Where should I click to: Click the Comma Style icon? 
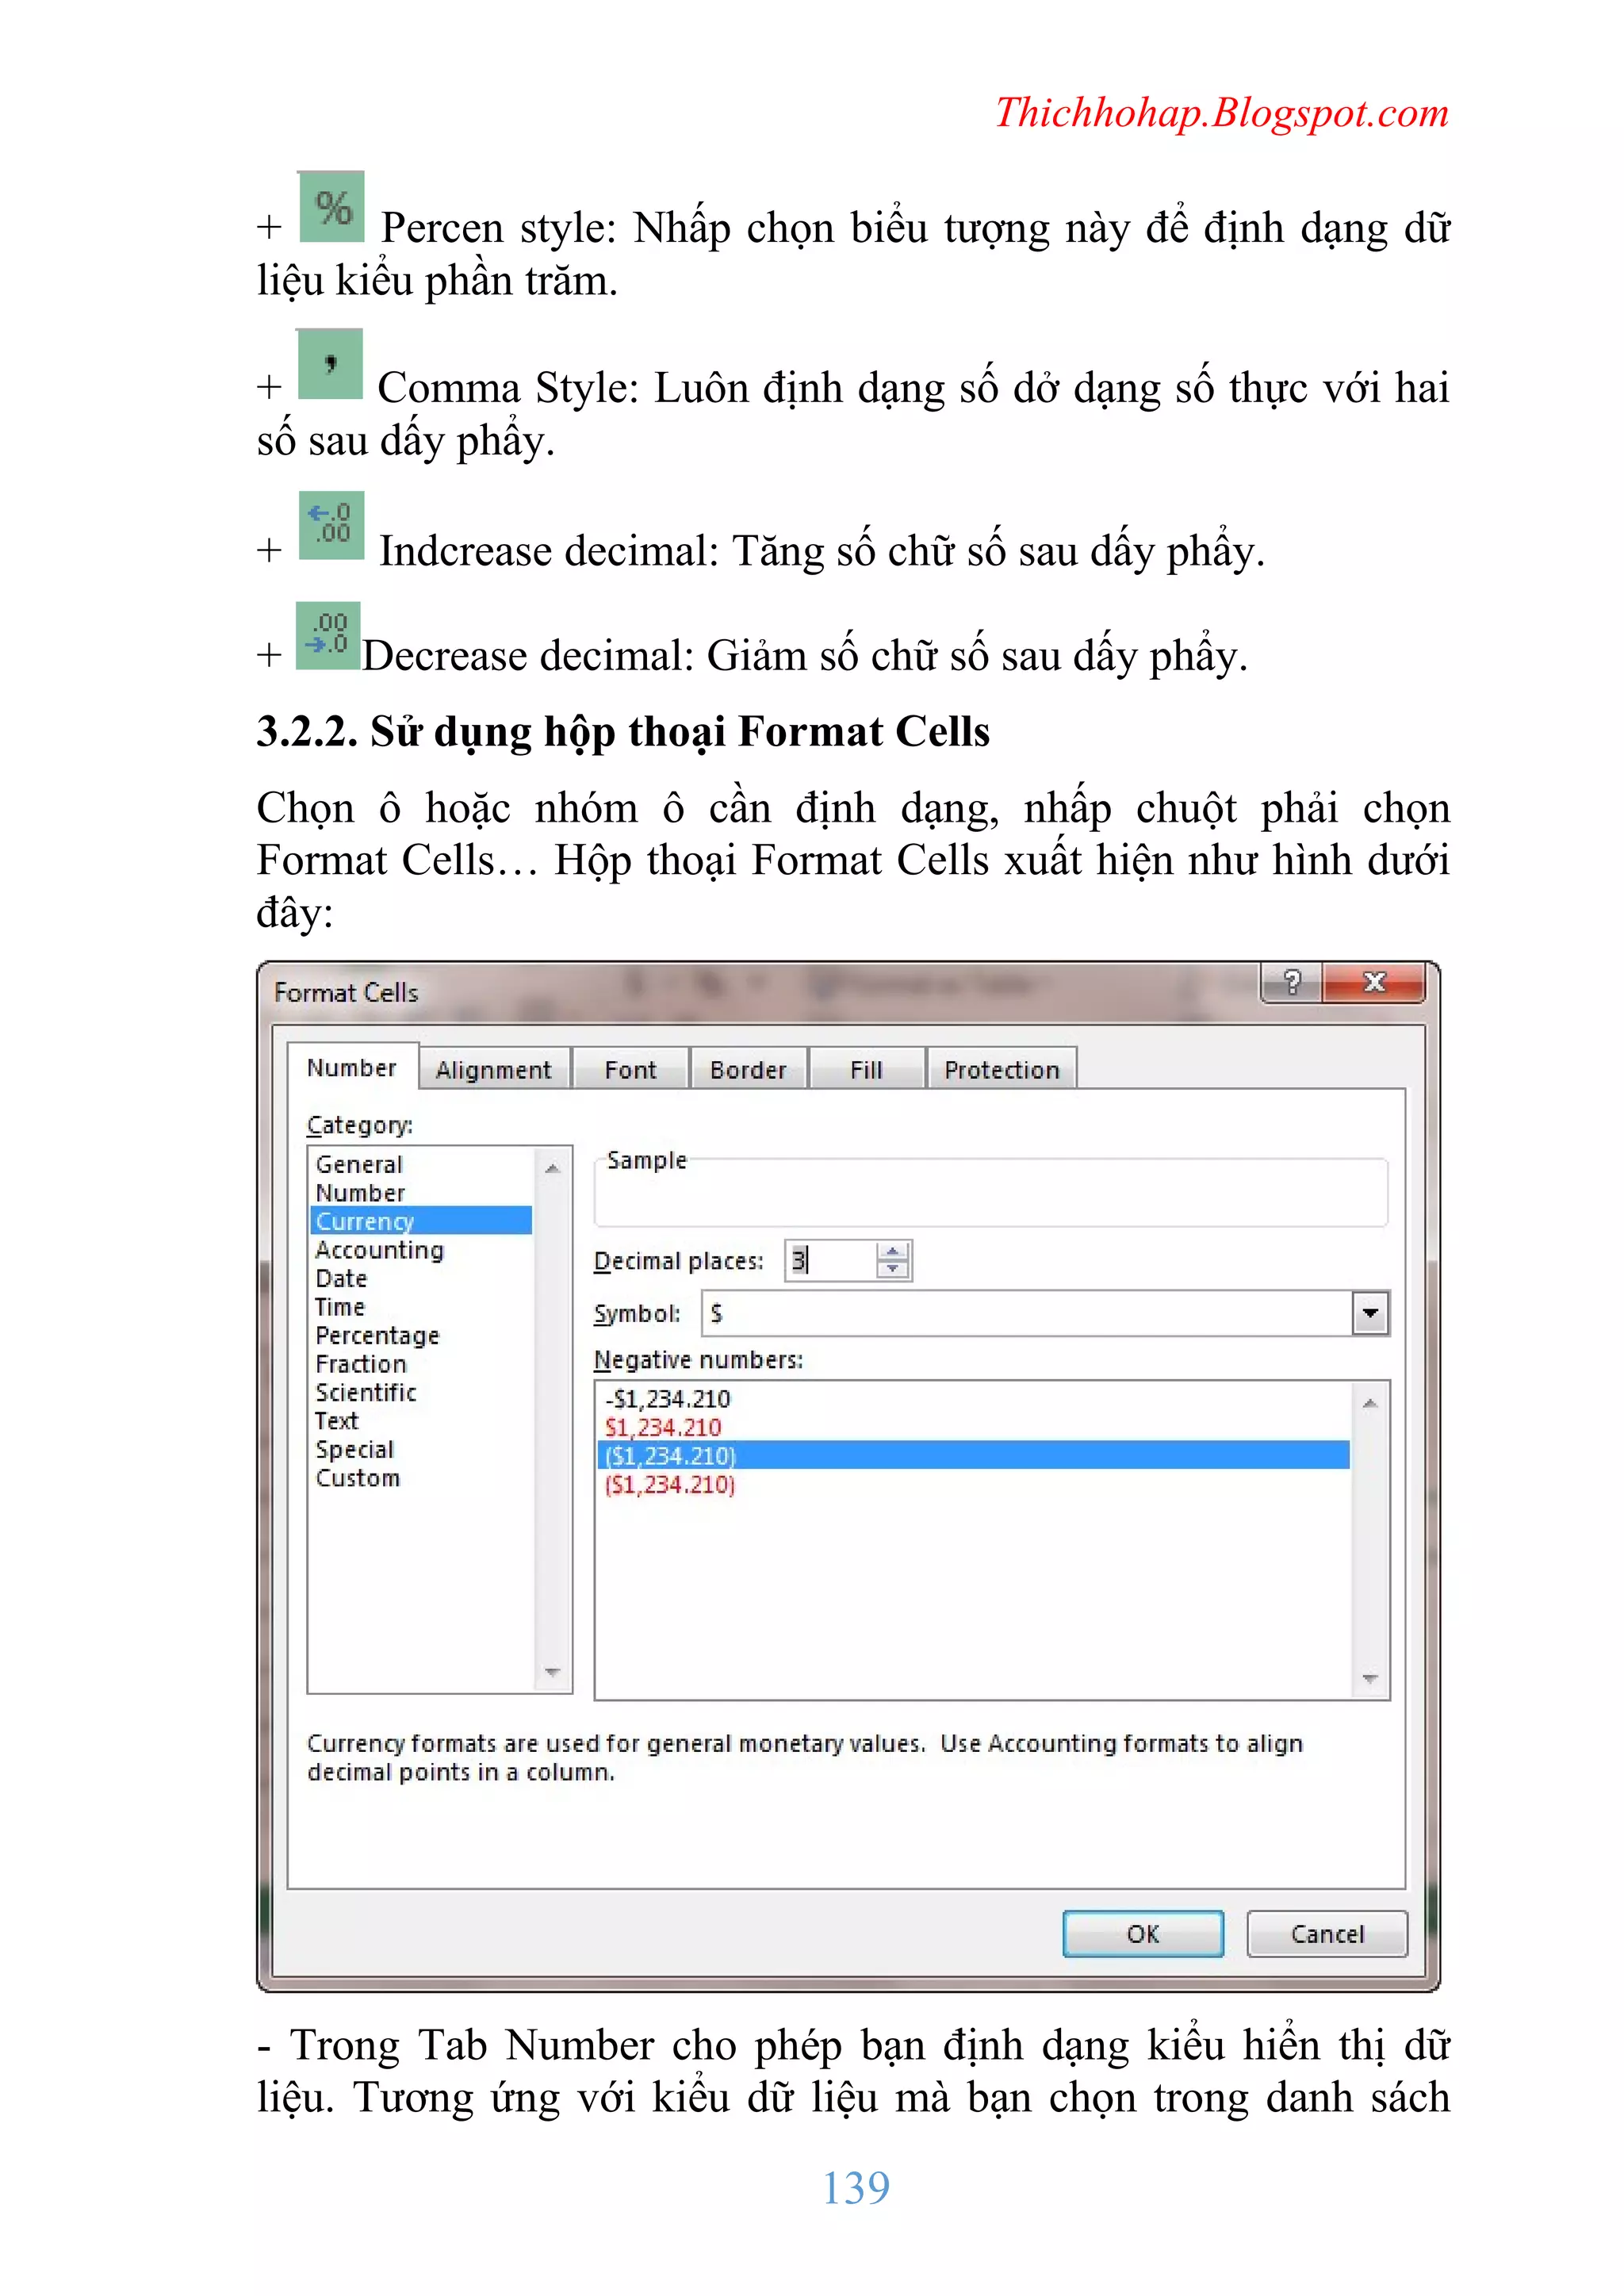click(330, 365)
